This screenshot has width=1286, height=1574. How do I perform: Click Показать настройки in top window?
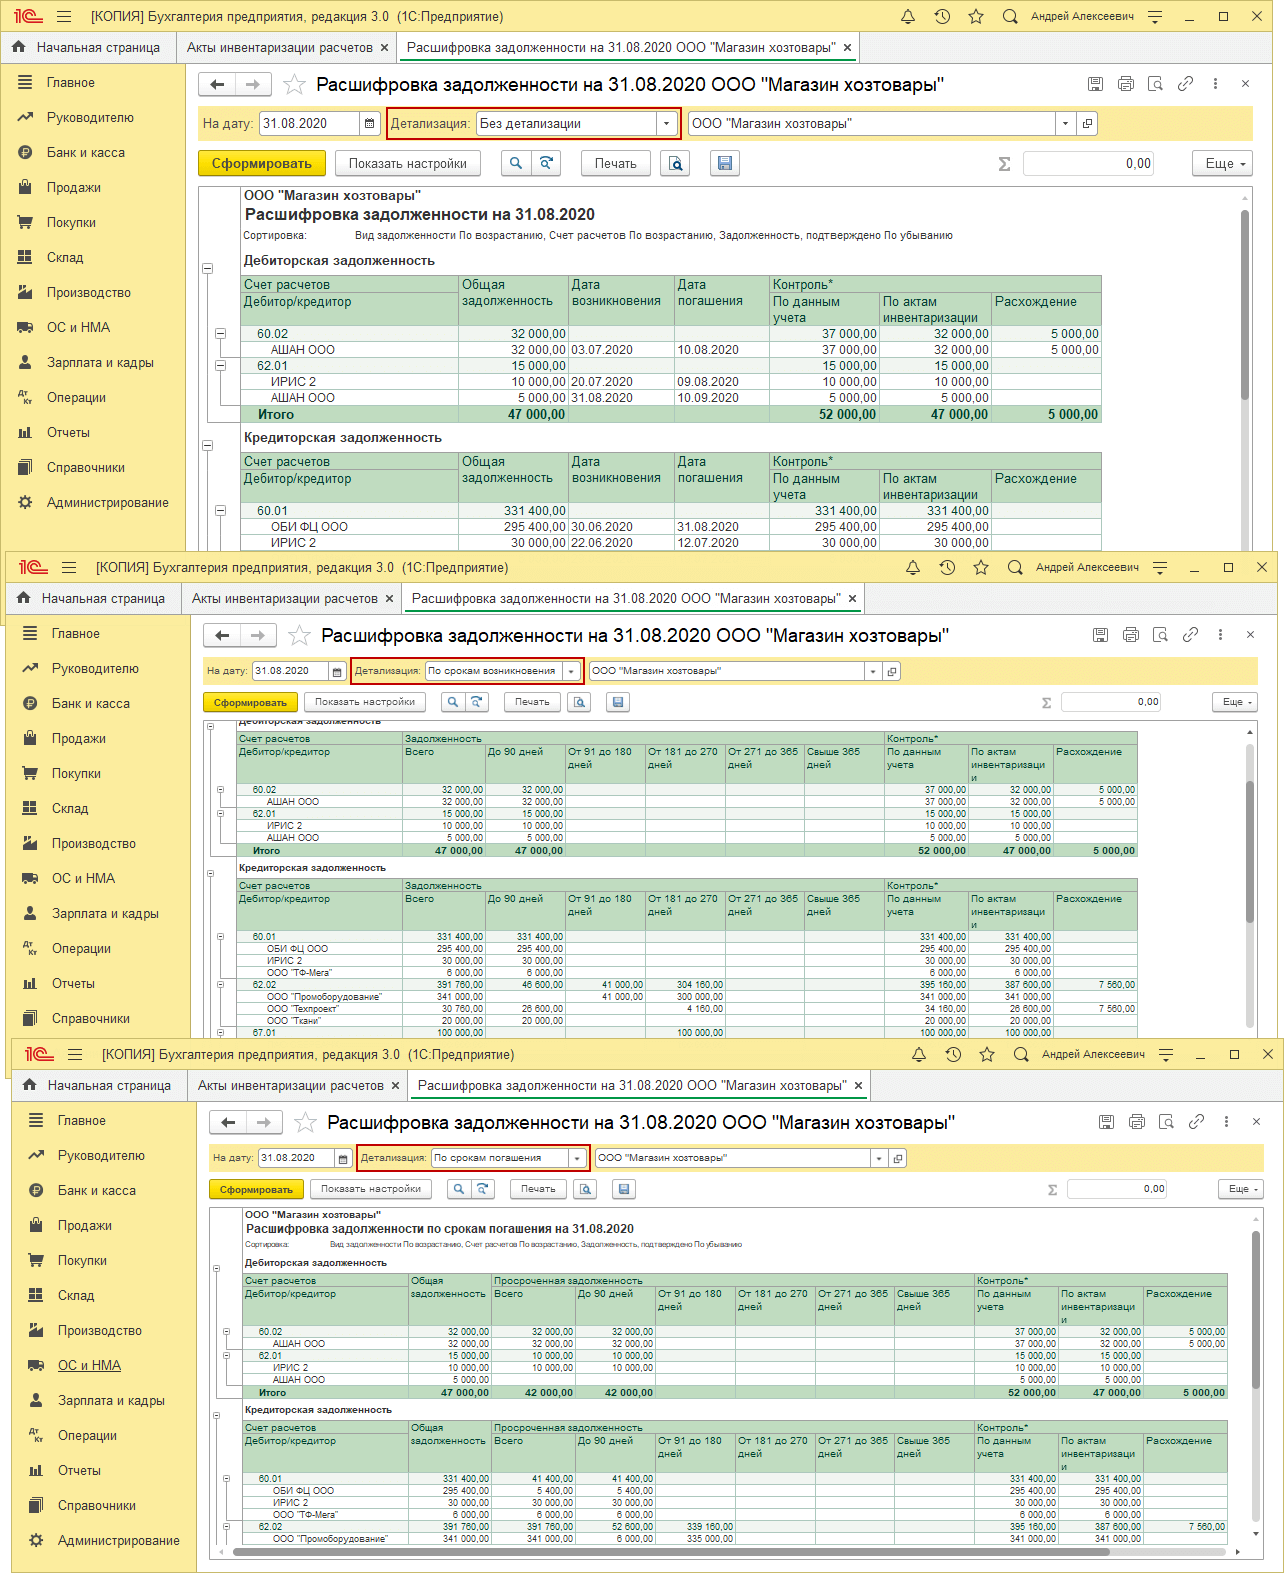[408, 163]
